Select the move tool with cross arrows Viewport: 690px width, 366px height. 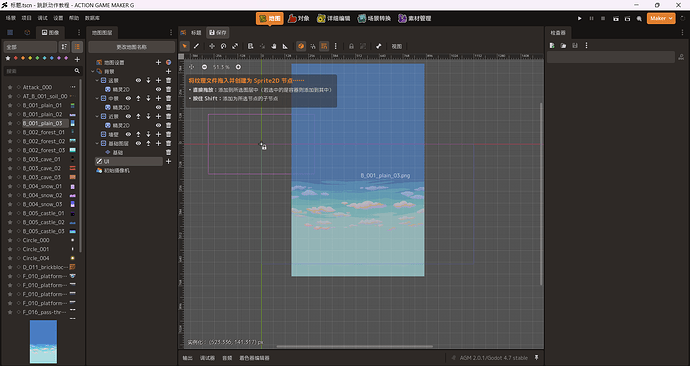pyautogui.click(x=212, y=46)
